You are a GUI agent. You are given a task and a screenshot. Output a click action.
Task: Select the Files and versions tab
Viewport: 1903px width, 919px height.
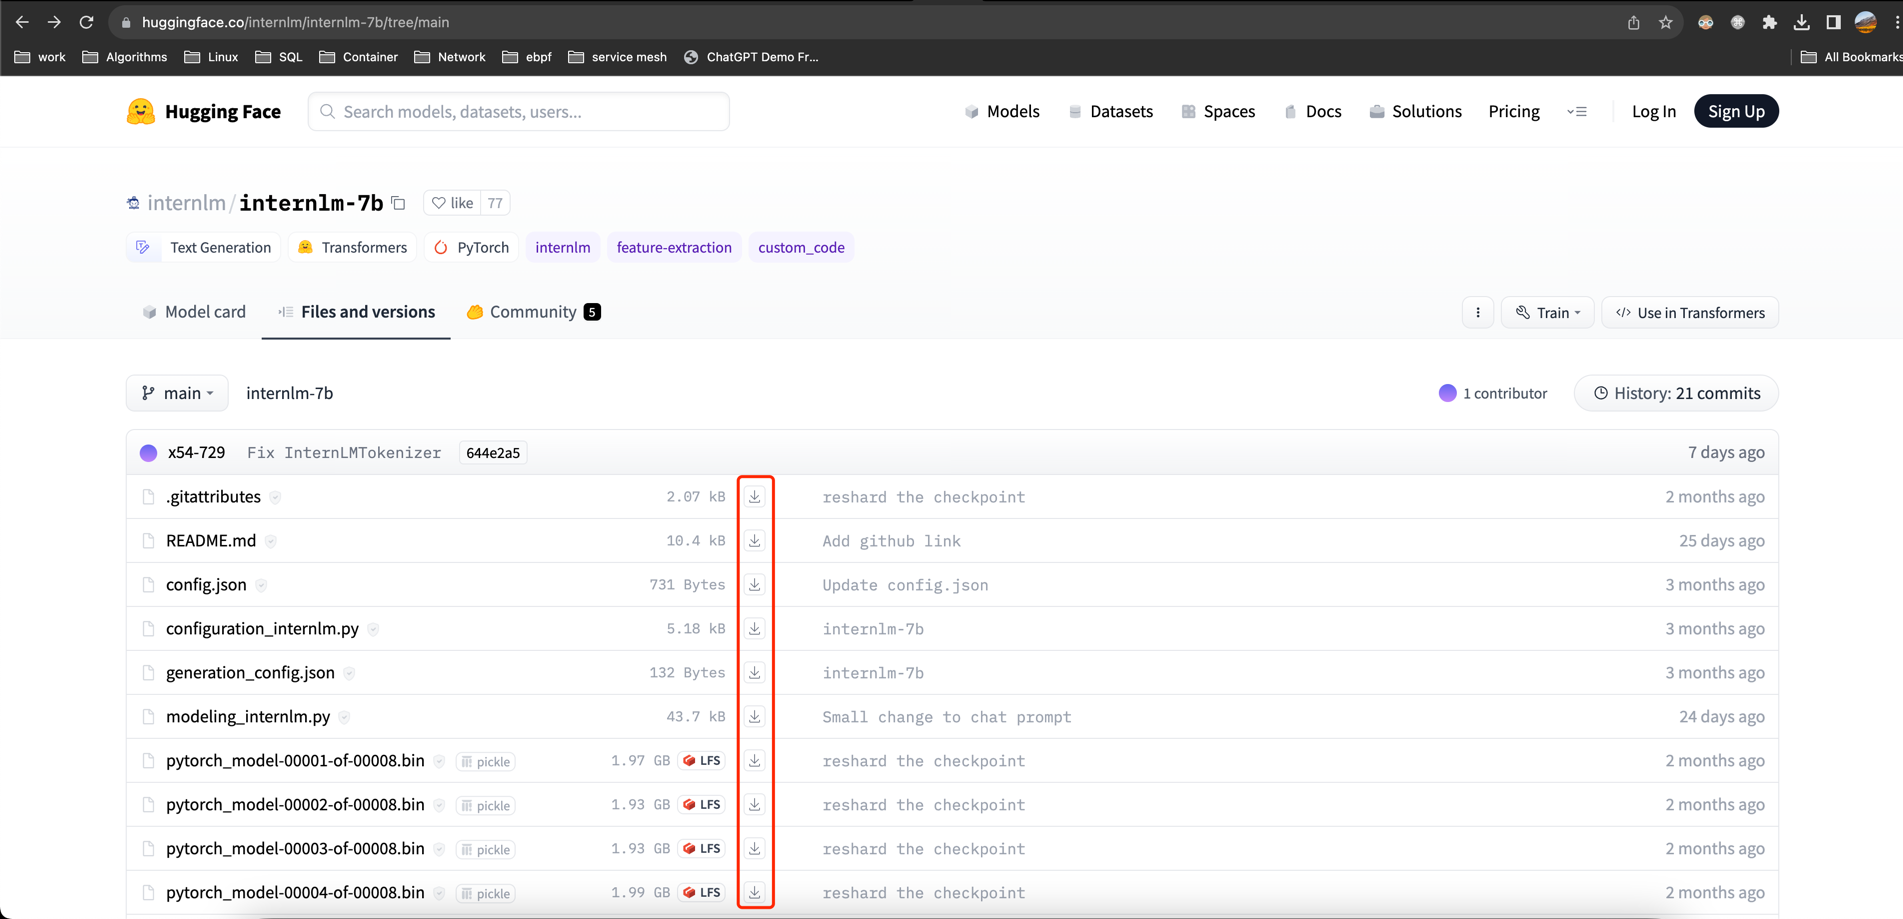[x=356, y=312]
